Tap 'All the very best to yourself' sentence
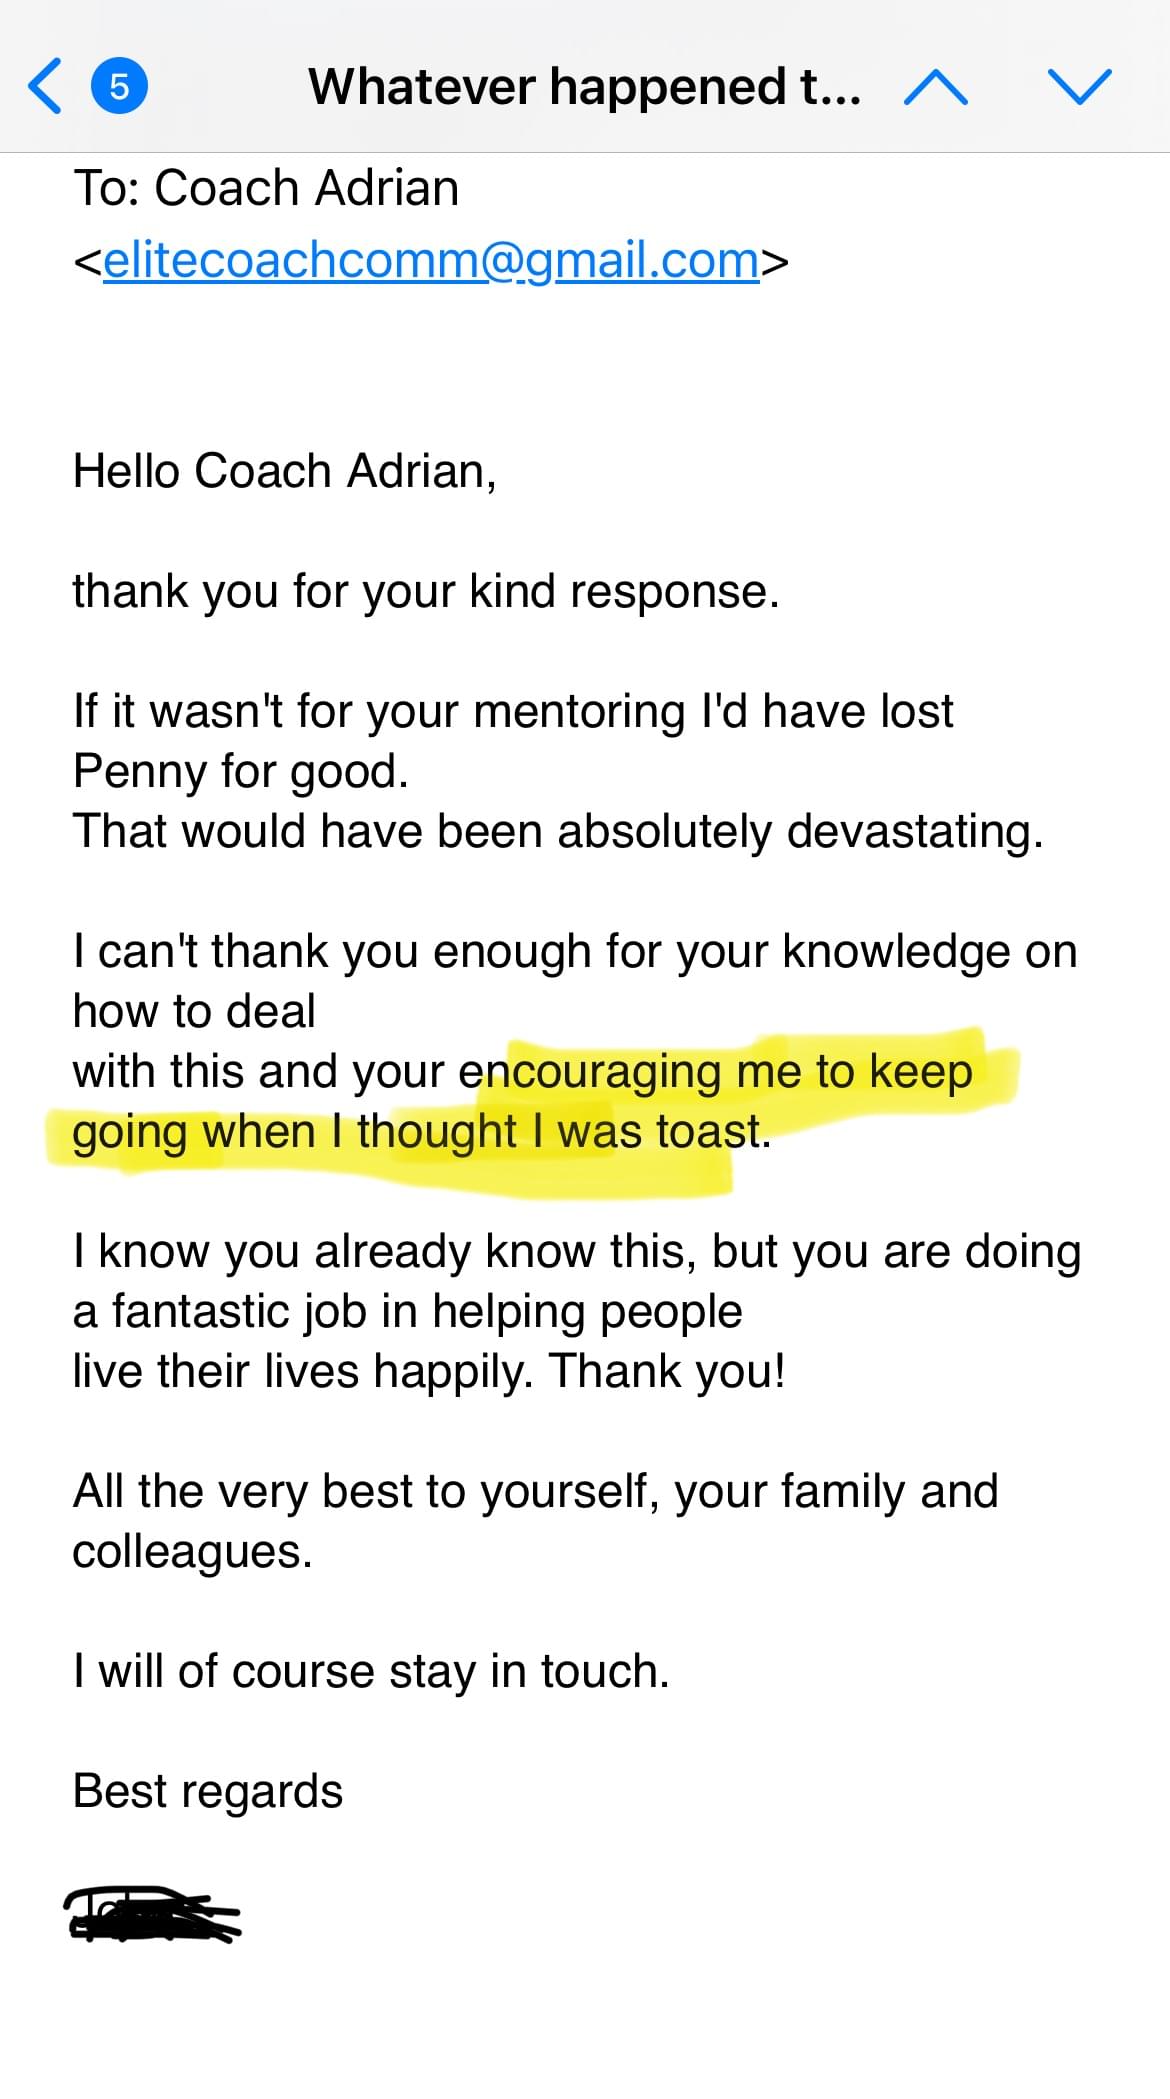1170x2099 pixels. (x=536, y=1521)
